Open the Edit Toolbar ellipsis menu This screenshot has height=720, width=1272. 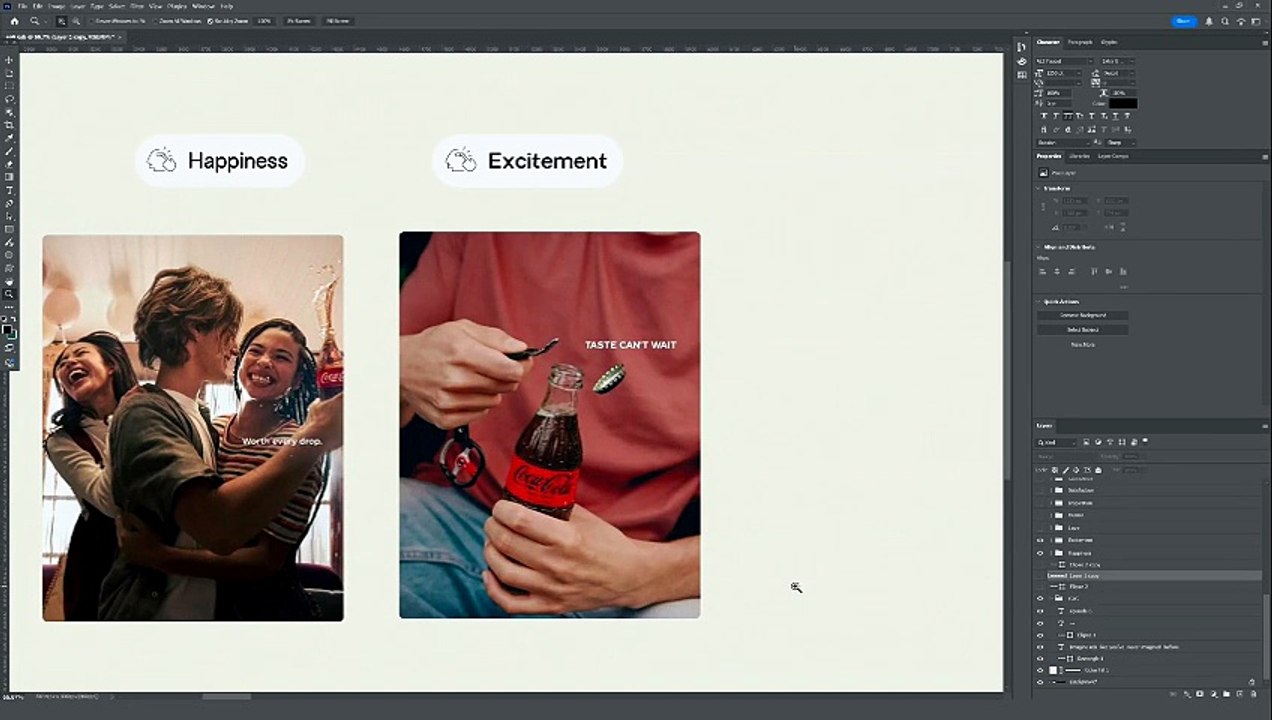[x=10, y=307]
